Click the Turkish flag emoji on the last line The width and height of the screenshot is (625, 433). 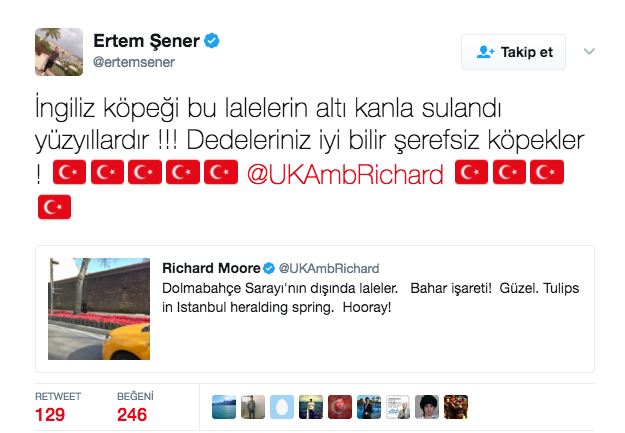(x=54, y=208)
